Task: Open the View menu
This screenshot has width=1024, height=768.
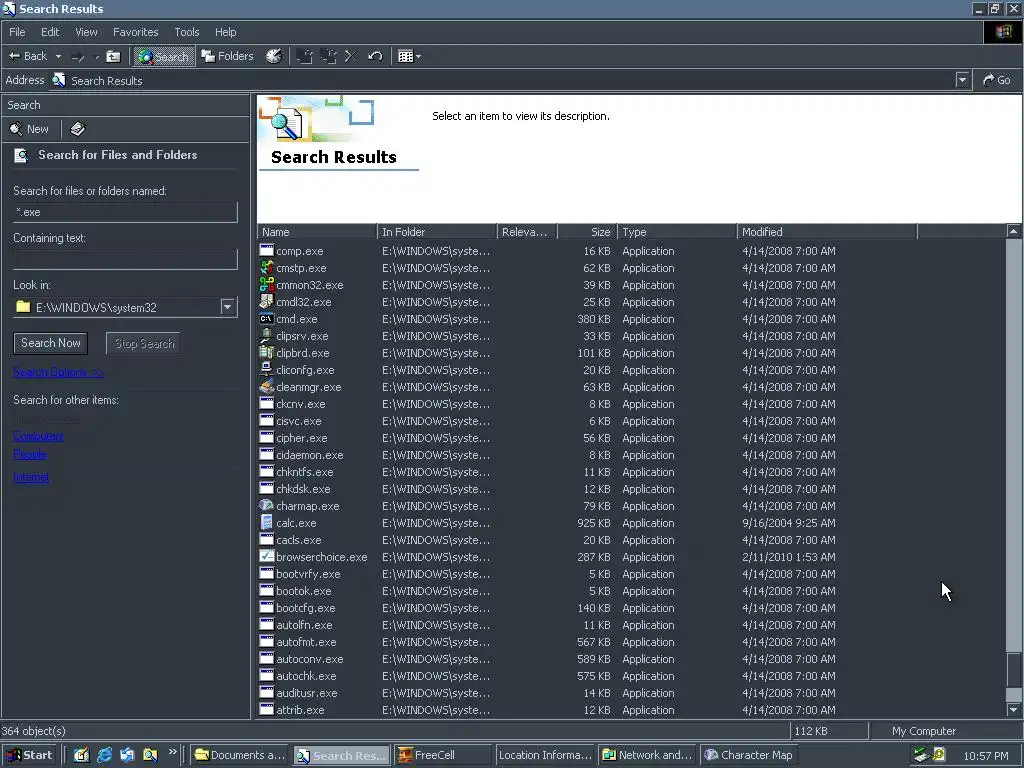Action: click(x=86, y=32)
